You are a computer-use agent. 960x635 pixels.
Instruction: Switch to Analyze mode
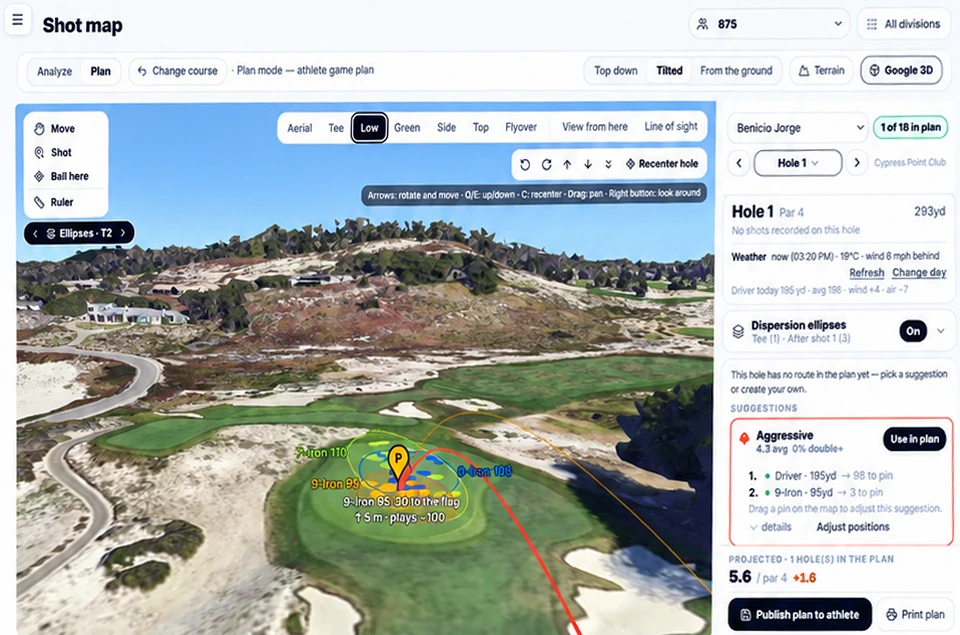click(54, 72)
